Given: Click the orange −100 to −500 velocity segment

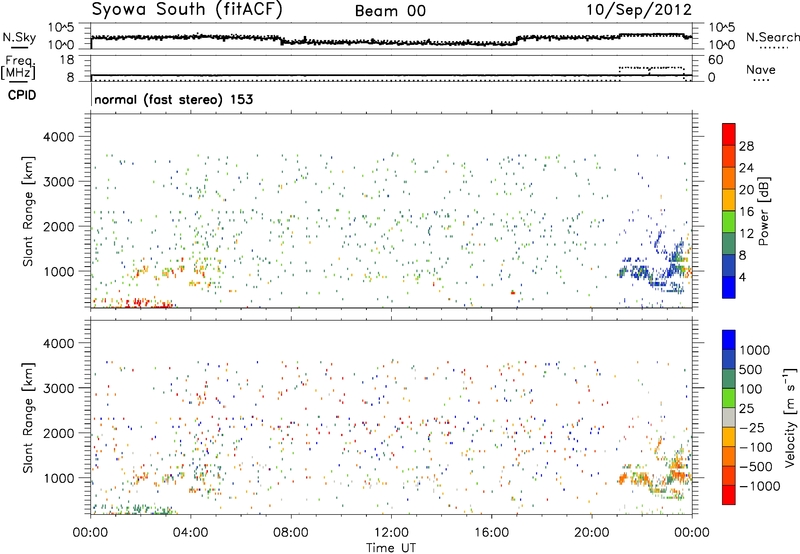Looking at the screenshot, I should (x=729, y=456).
